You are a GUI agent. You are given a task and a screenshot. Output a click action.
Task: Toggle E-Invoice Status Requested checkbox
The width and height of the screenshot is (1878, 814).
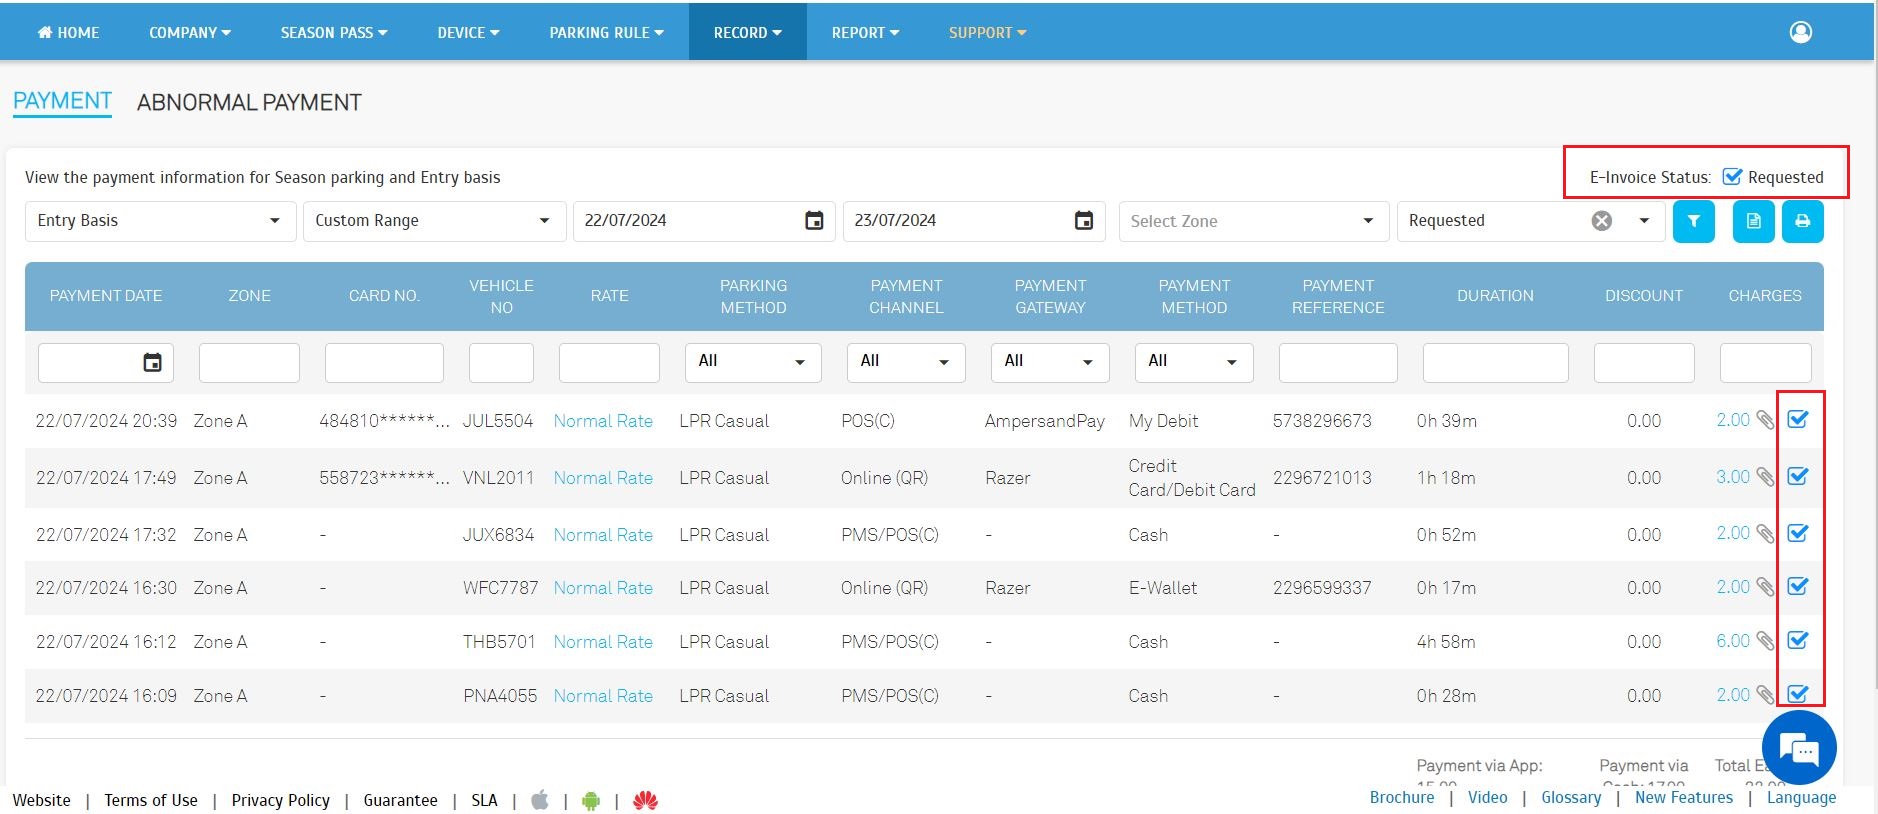(1732, 177)
